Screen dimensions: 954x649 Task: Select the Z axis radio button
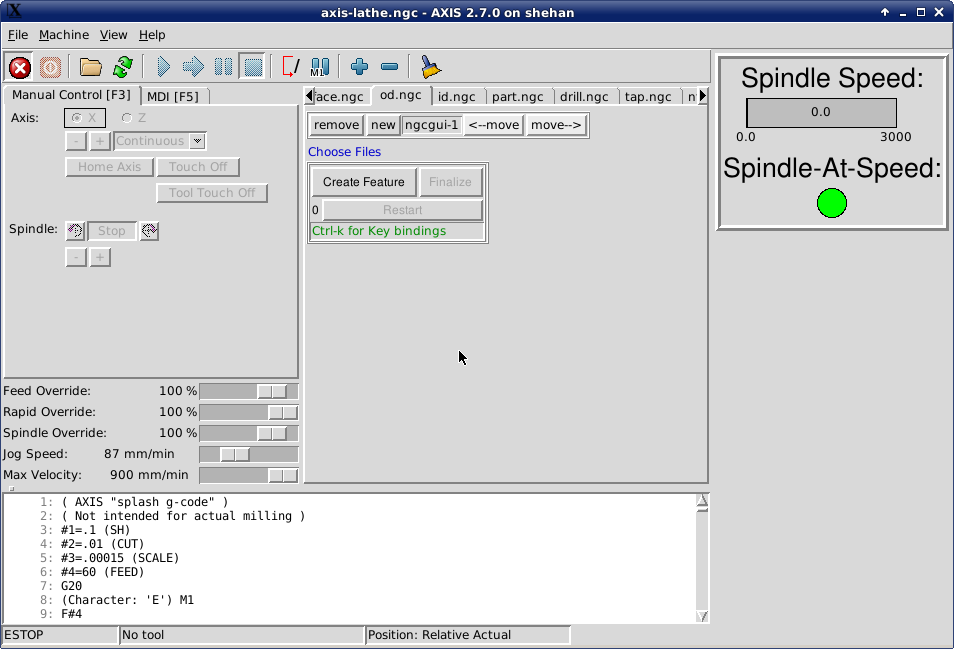point(127,118)
